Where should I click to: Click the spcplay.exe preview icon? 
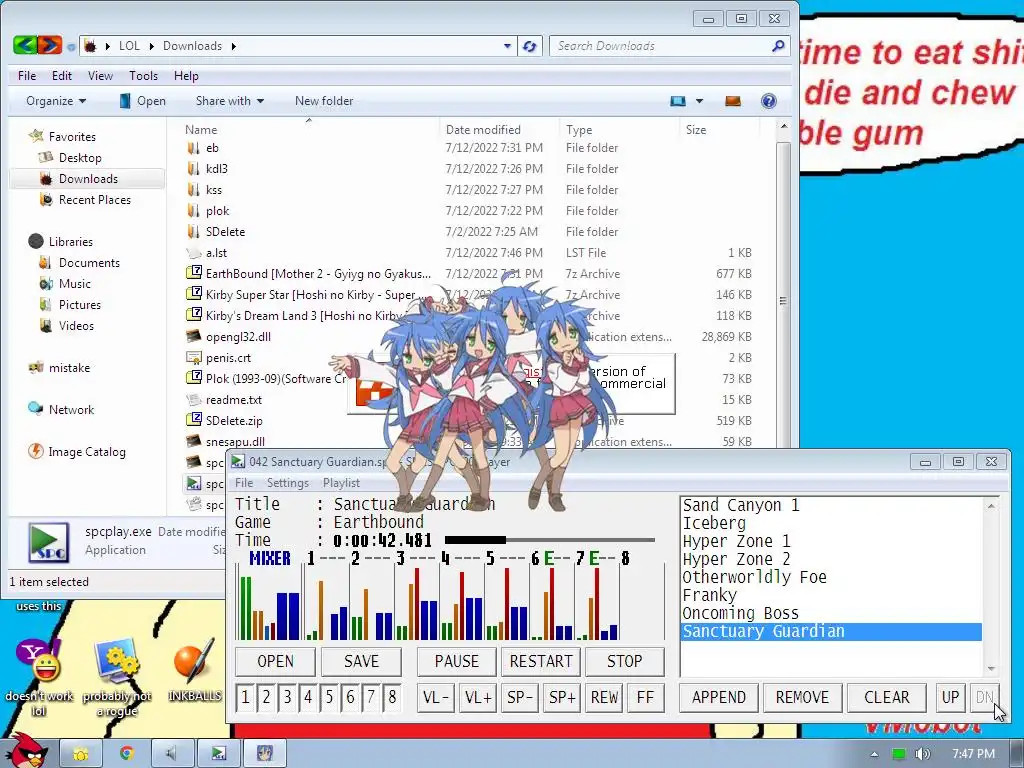click(48, 542)
